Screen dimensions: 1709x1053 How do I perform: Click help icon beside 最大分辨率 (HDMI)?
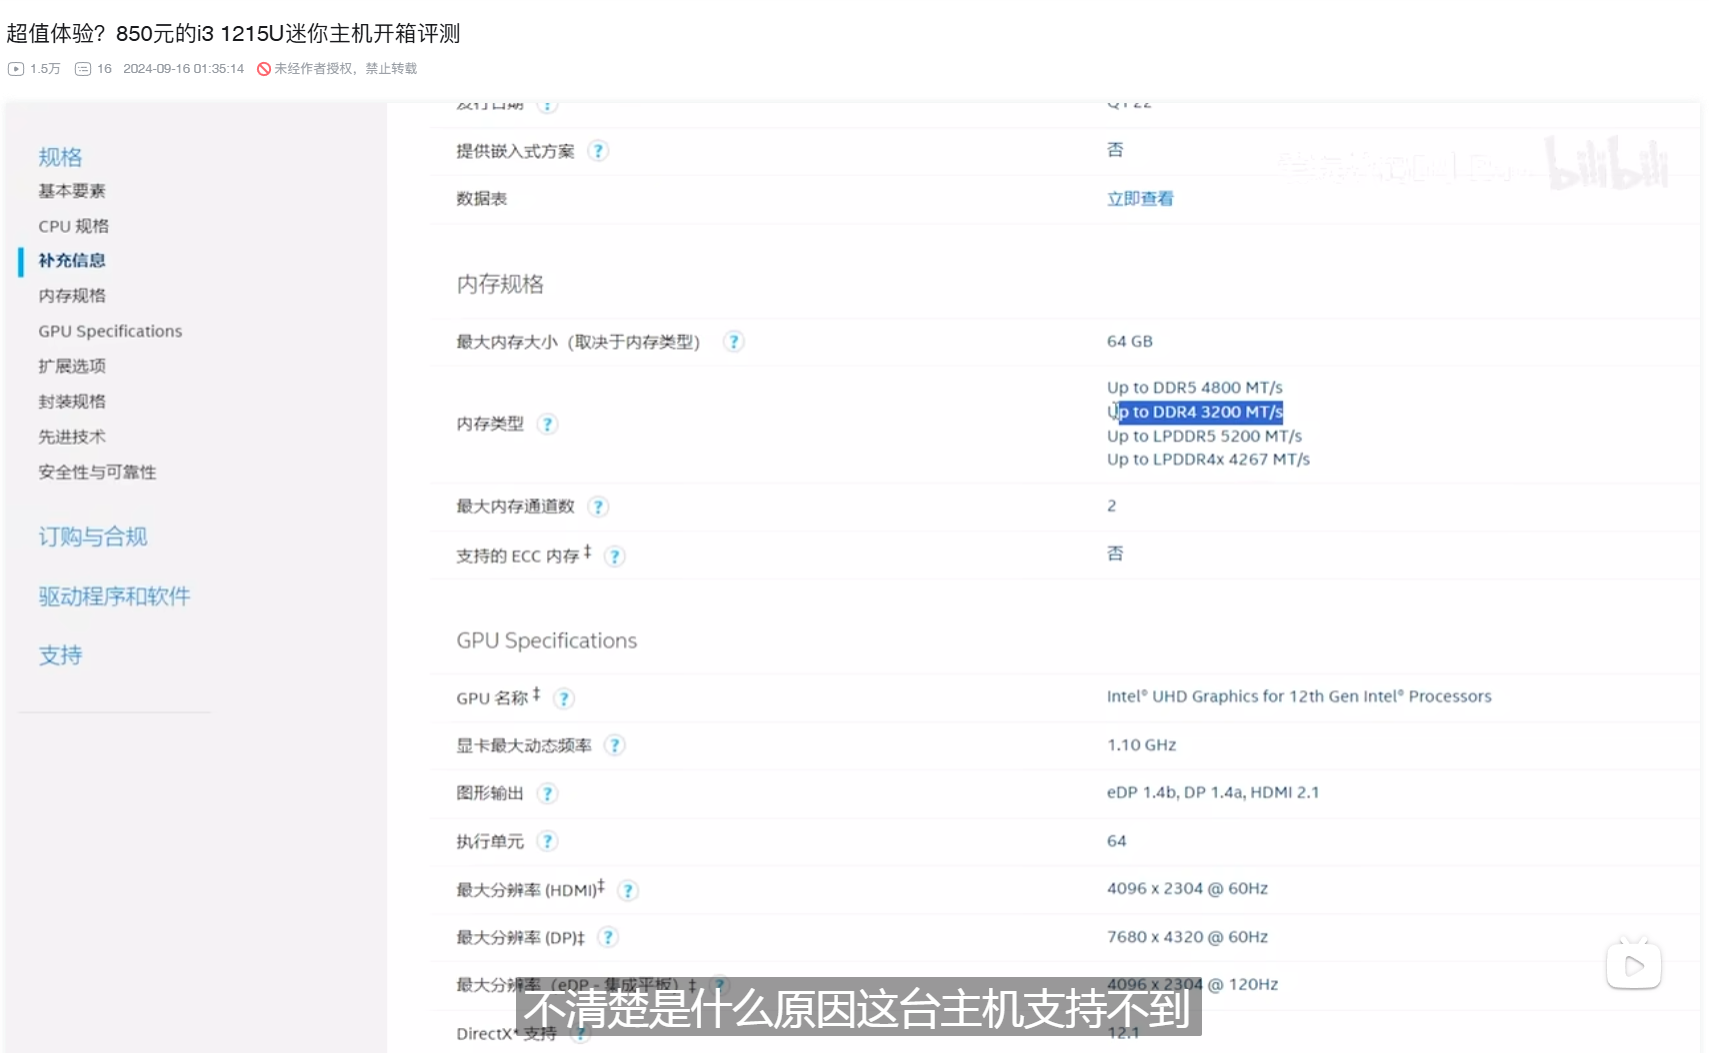pos(628,890)
